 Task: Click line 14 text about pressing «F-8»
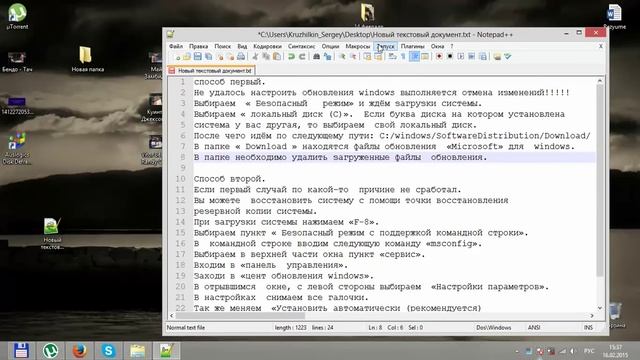(286, 222)
